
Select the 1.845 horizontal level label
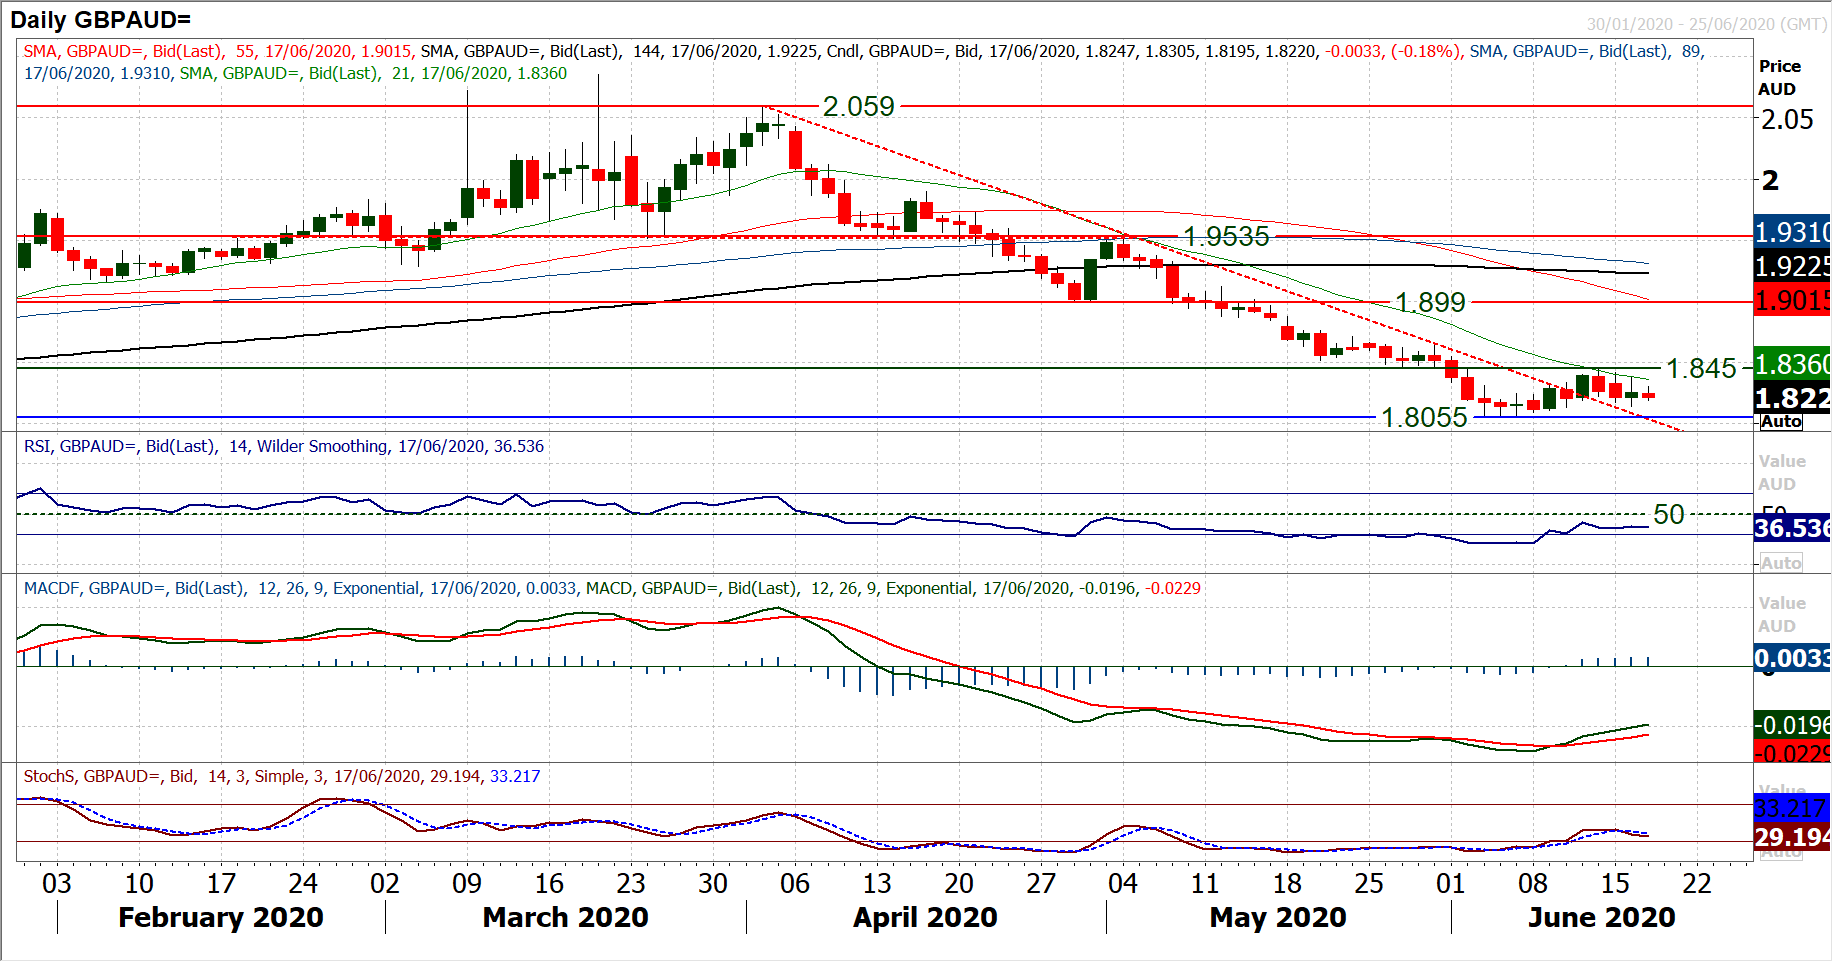(x=1701, y=368)
